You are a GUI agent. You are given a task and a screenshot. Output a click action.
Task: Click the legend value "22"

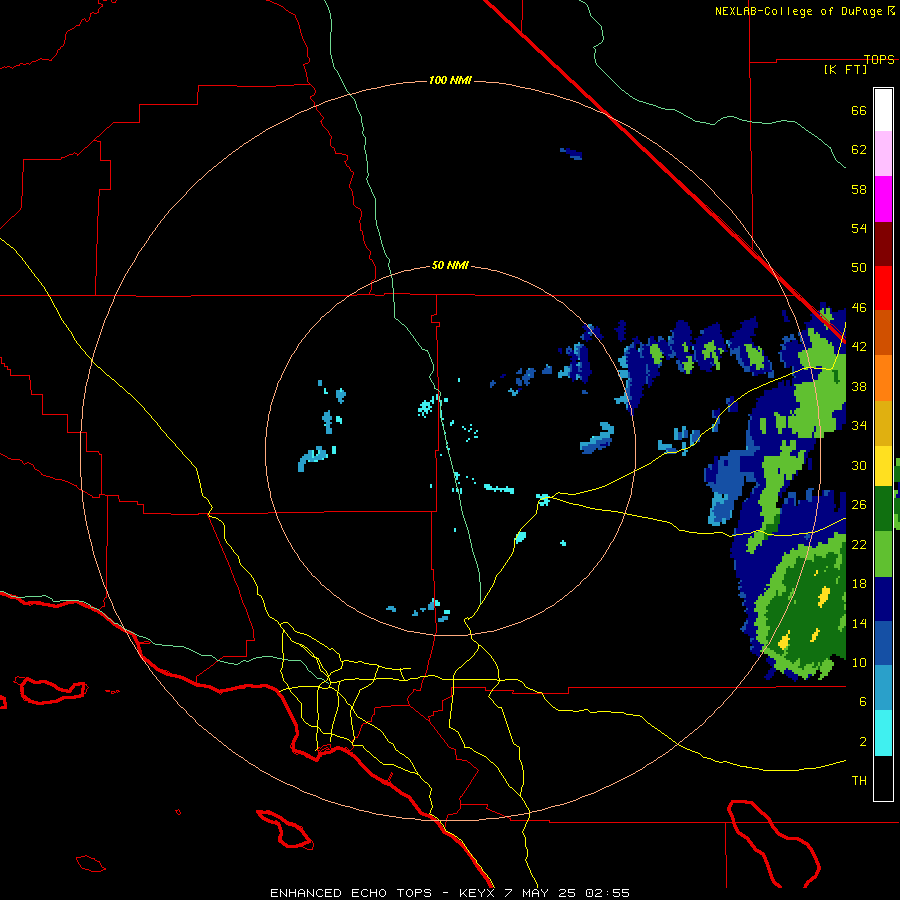tap(859, 544)
